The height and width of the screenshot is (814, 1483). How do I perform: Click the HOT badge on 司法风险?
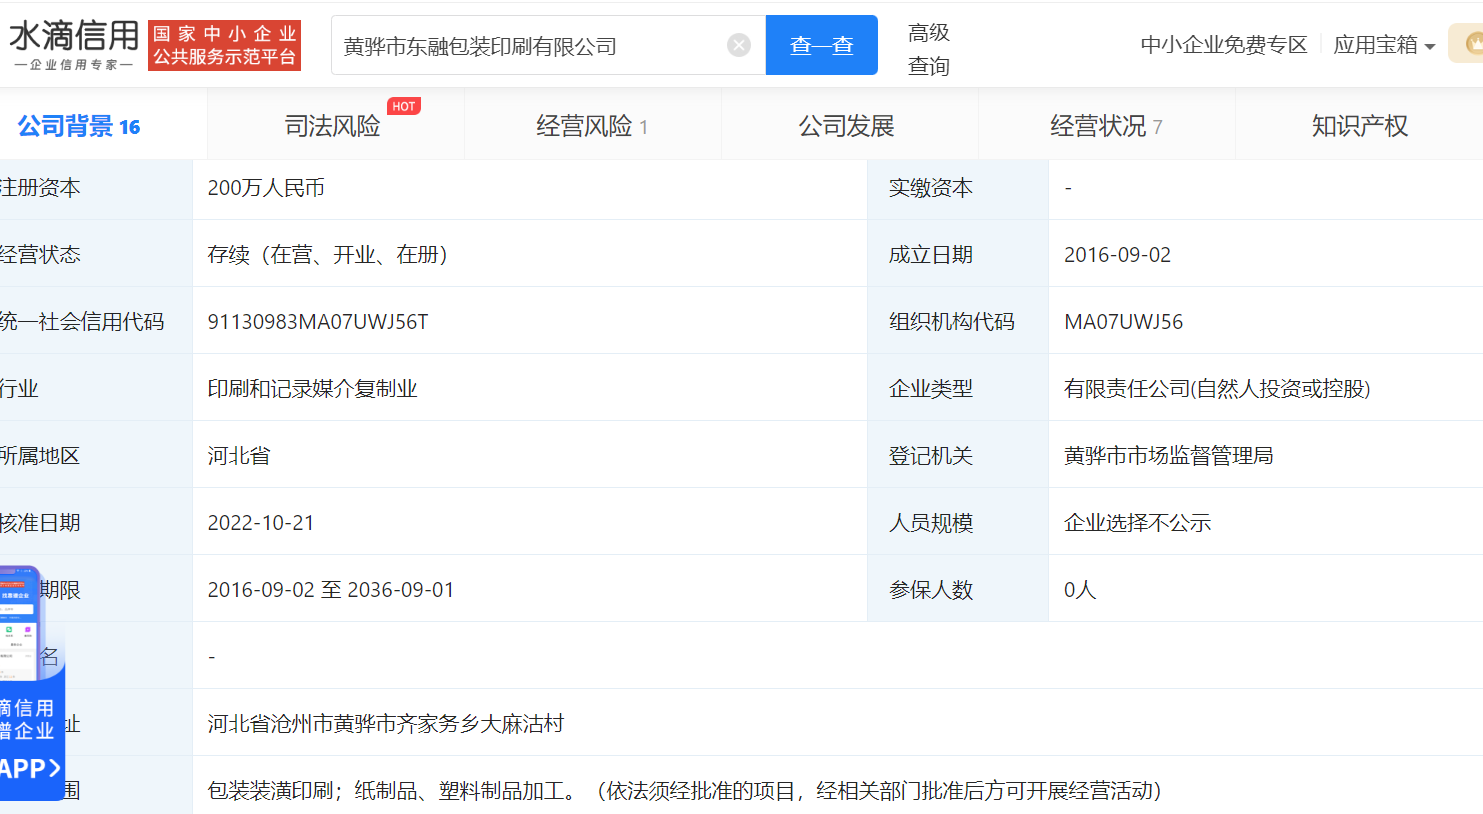click(x=404, y=106)
